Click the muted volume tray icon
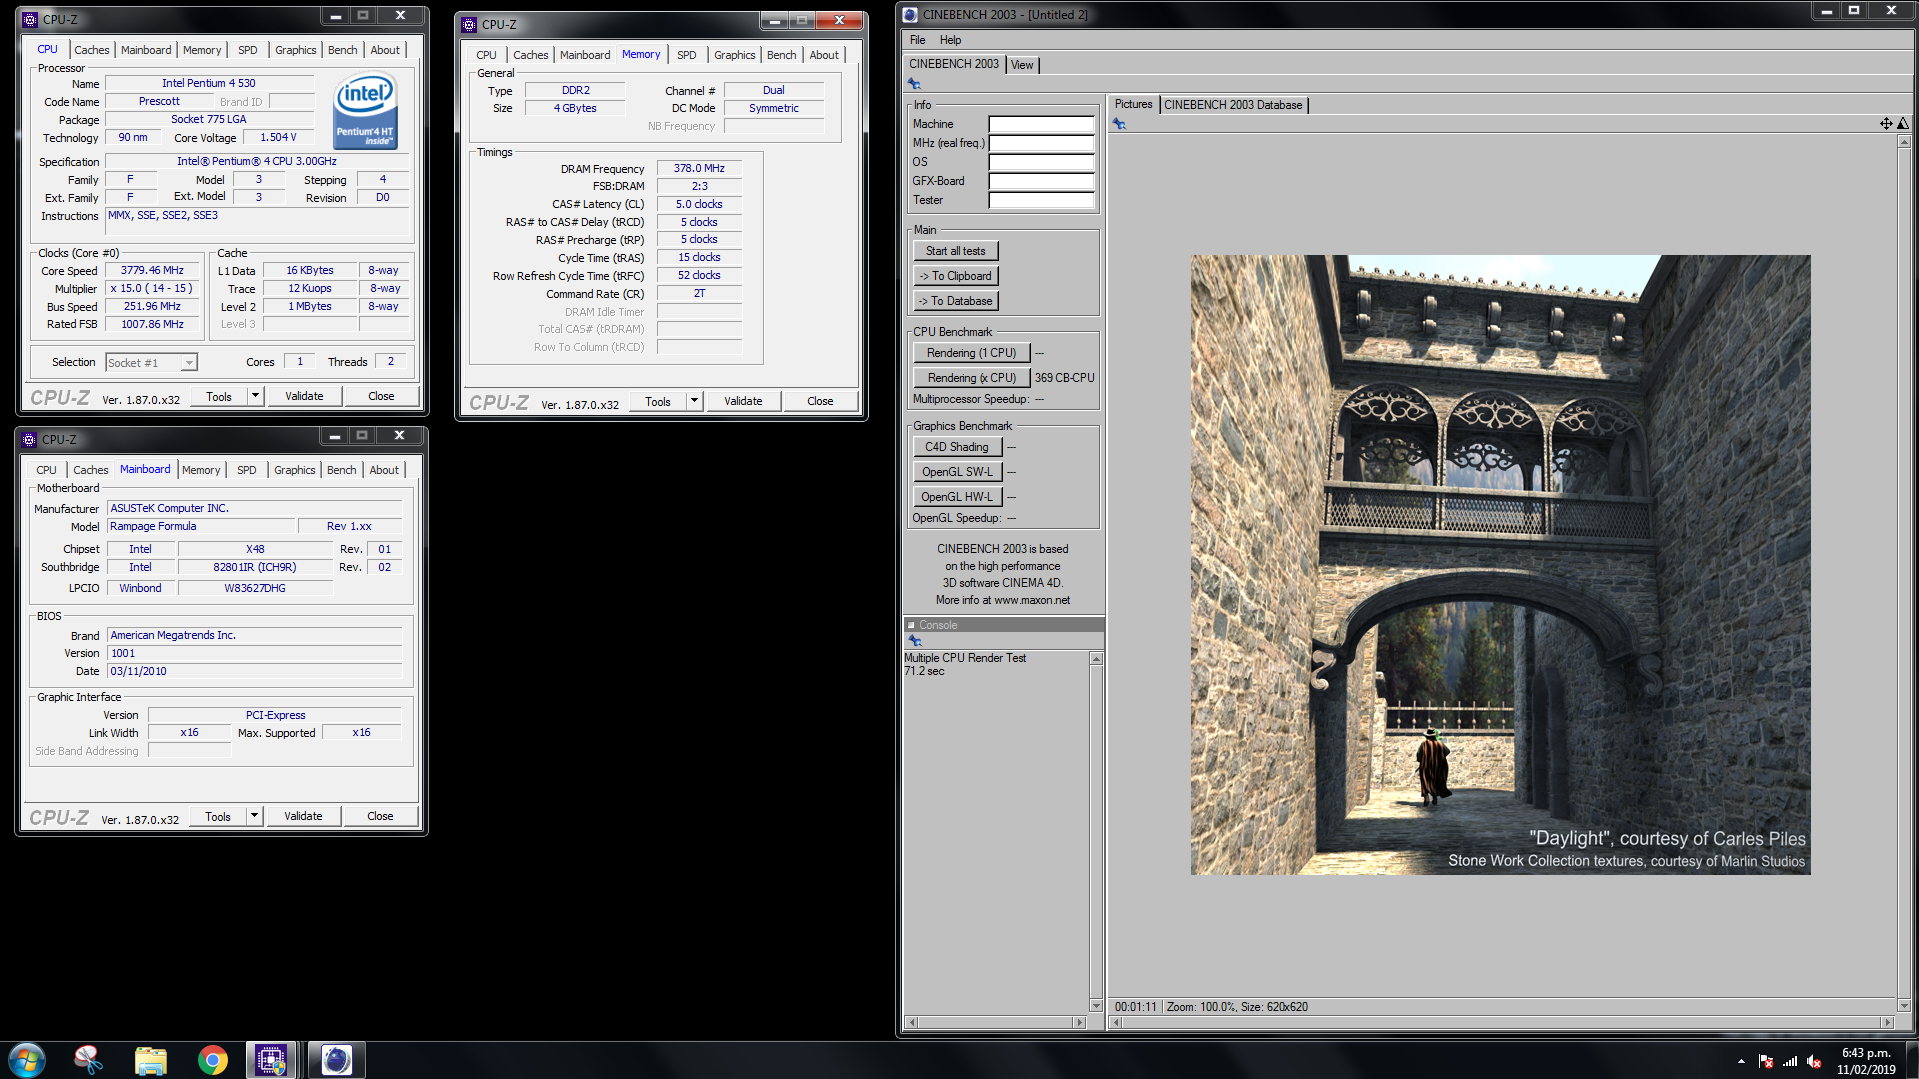This screenshot has width=1919, height=1079. pos(1814,1061)
